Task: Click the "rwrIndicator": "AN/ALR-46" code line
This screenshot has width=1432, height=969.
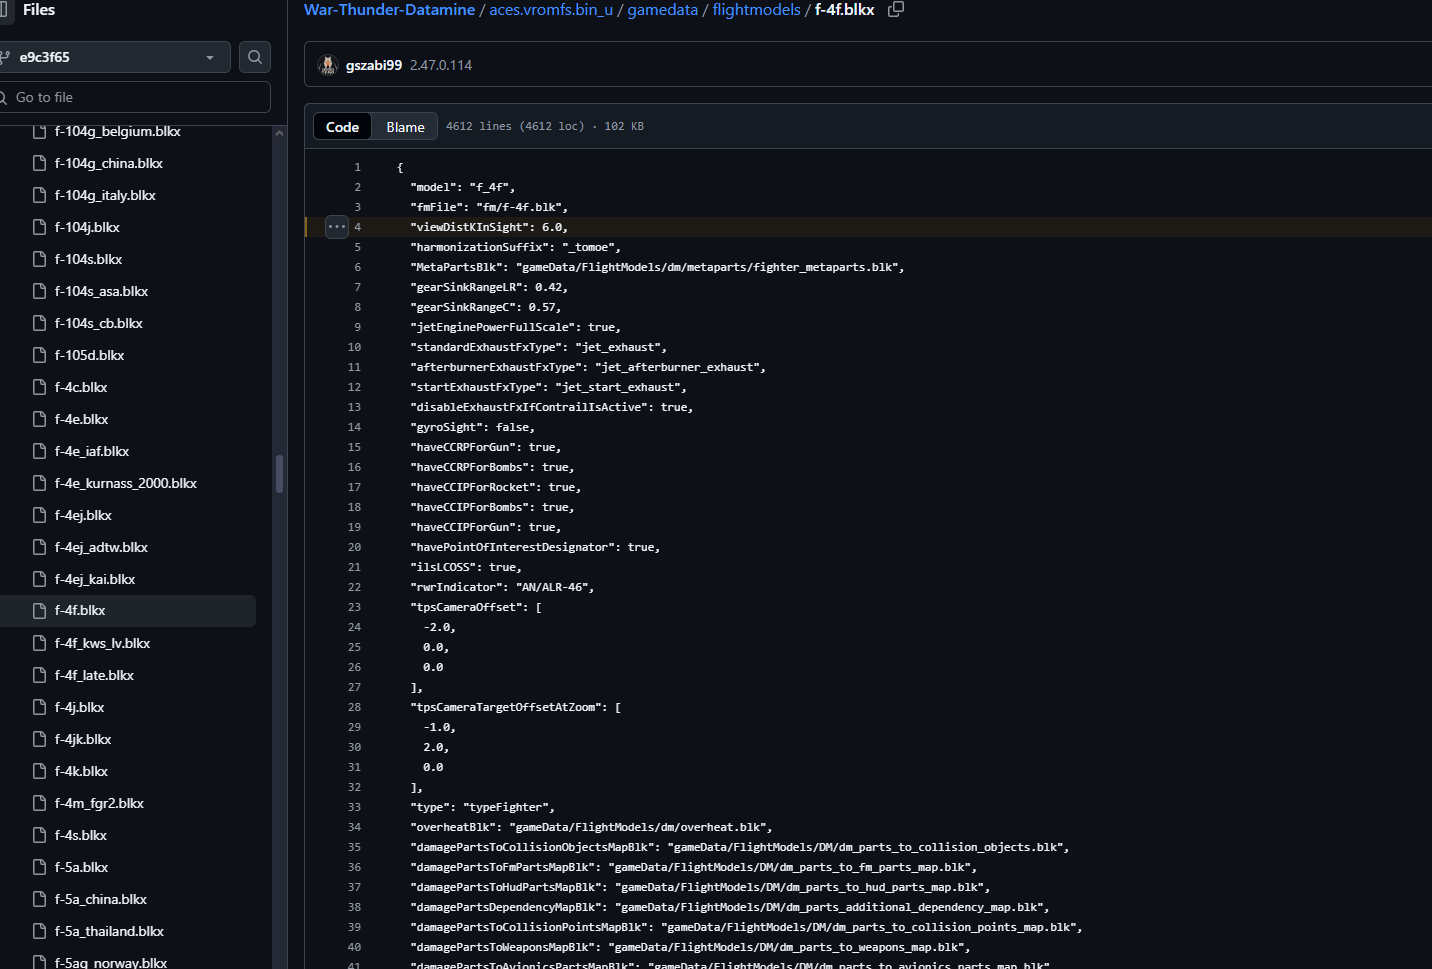Action: point(502,587)
